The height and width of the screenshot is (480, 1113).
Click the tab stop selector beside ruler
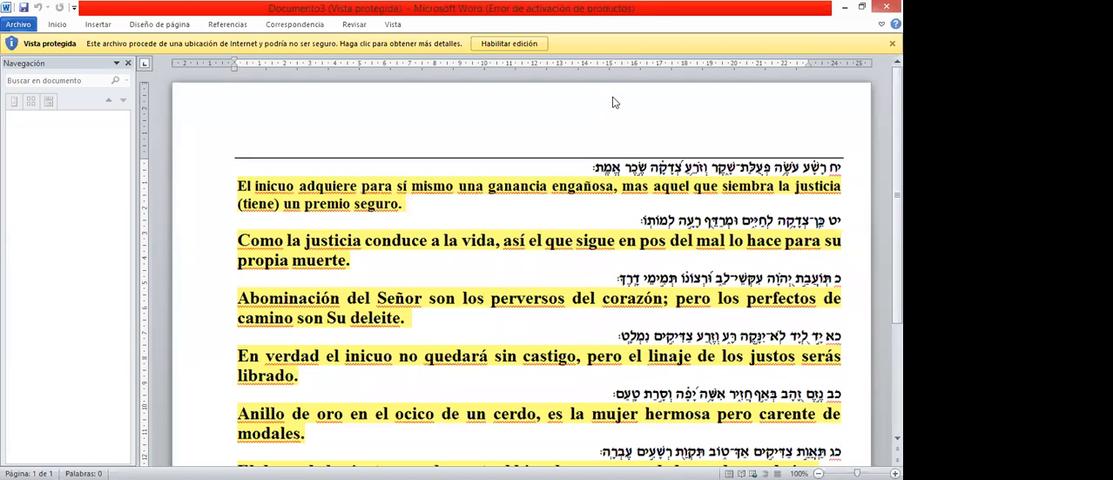[x=145, y=64]
